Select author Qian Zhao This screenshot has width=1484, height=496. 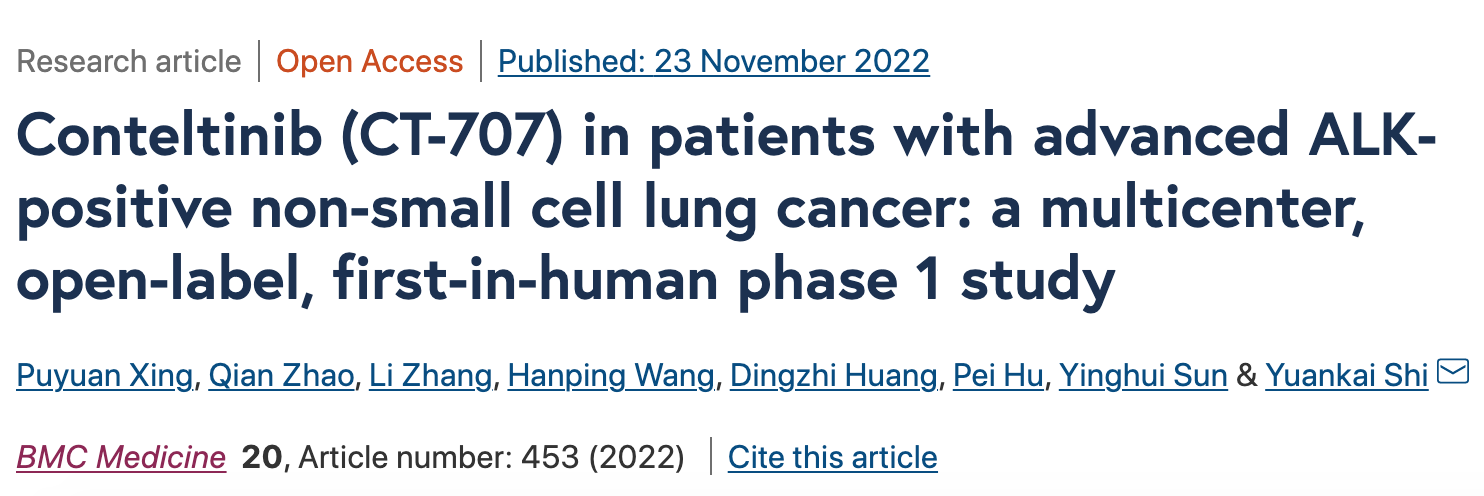(x=281, y=377)
